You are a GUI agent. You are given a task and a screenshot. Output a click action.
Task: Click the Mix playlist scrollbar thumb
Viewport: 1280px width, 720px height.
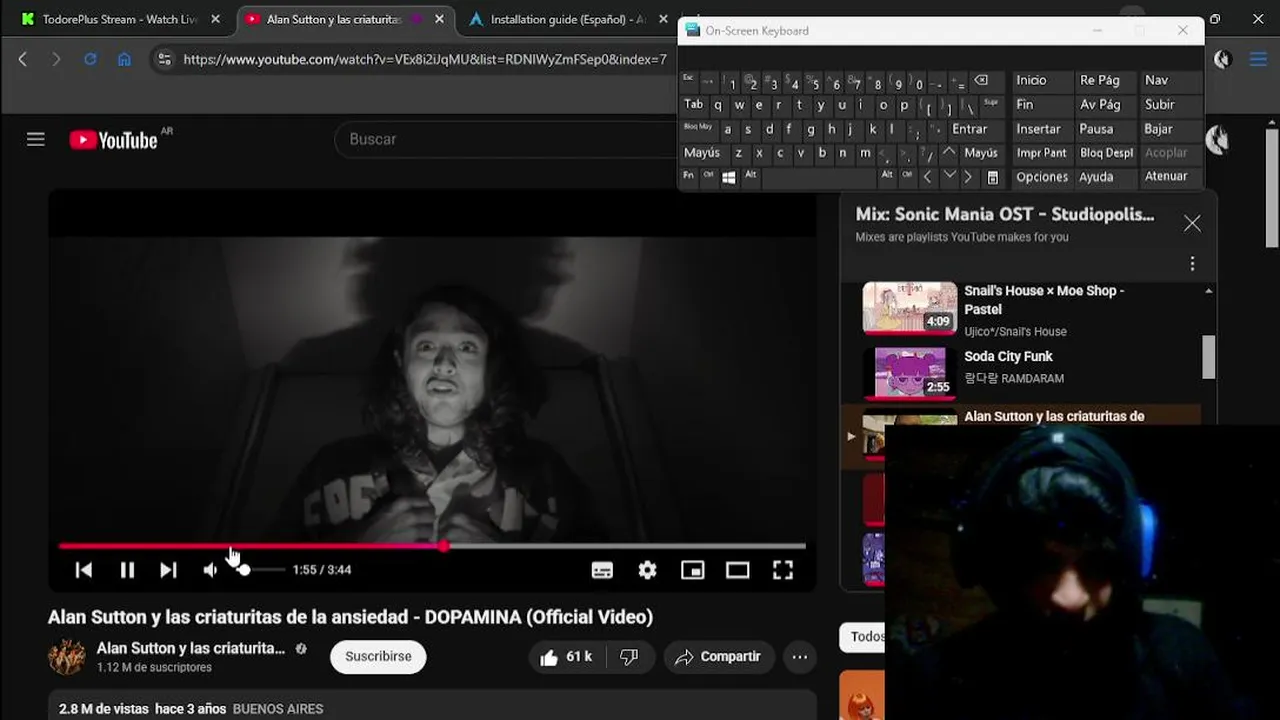tap(1209, 357)
